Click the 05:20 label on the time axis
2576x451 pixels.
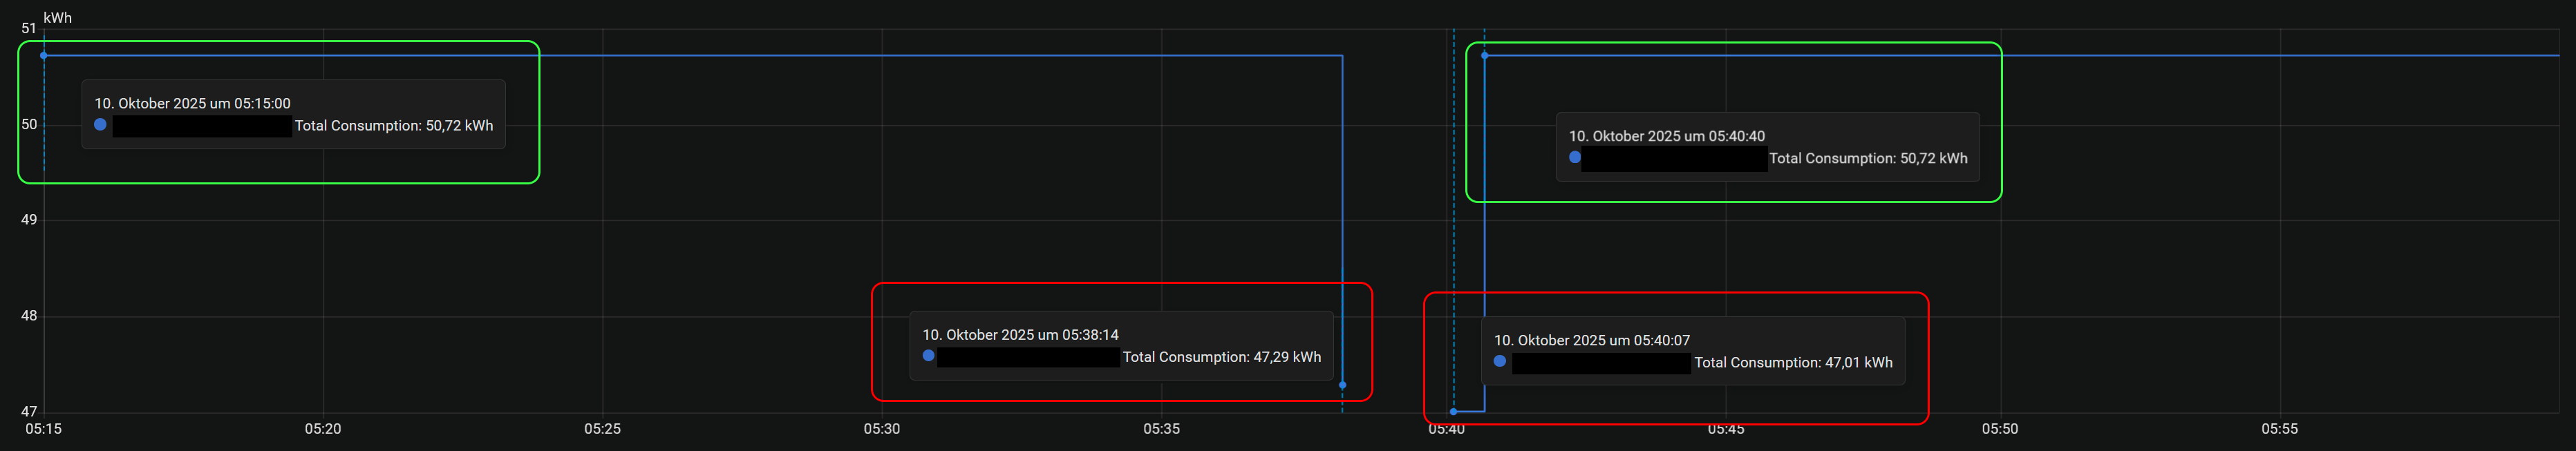point(323,429)
